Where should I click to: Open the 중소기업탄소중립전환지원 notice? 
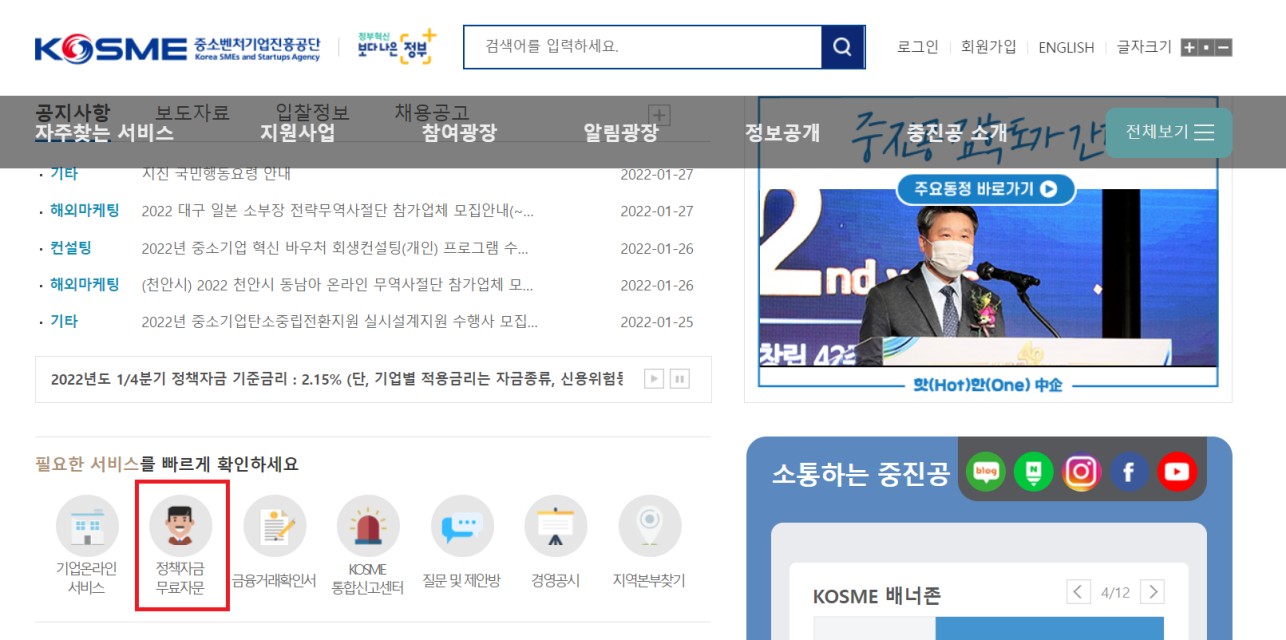(x=340, y=322)
